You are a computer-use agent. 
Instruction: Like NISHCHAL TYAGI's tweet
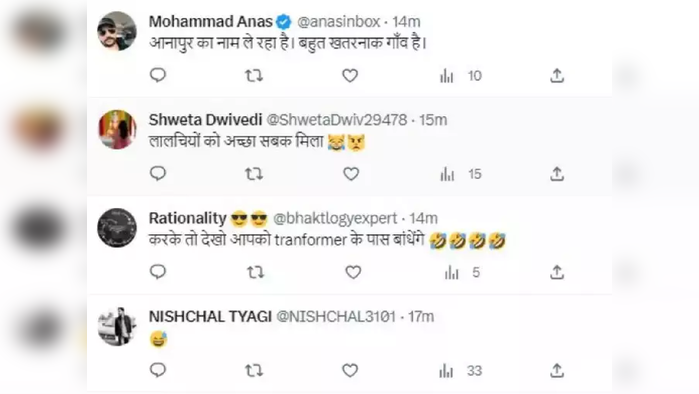pos(350,370)
